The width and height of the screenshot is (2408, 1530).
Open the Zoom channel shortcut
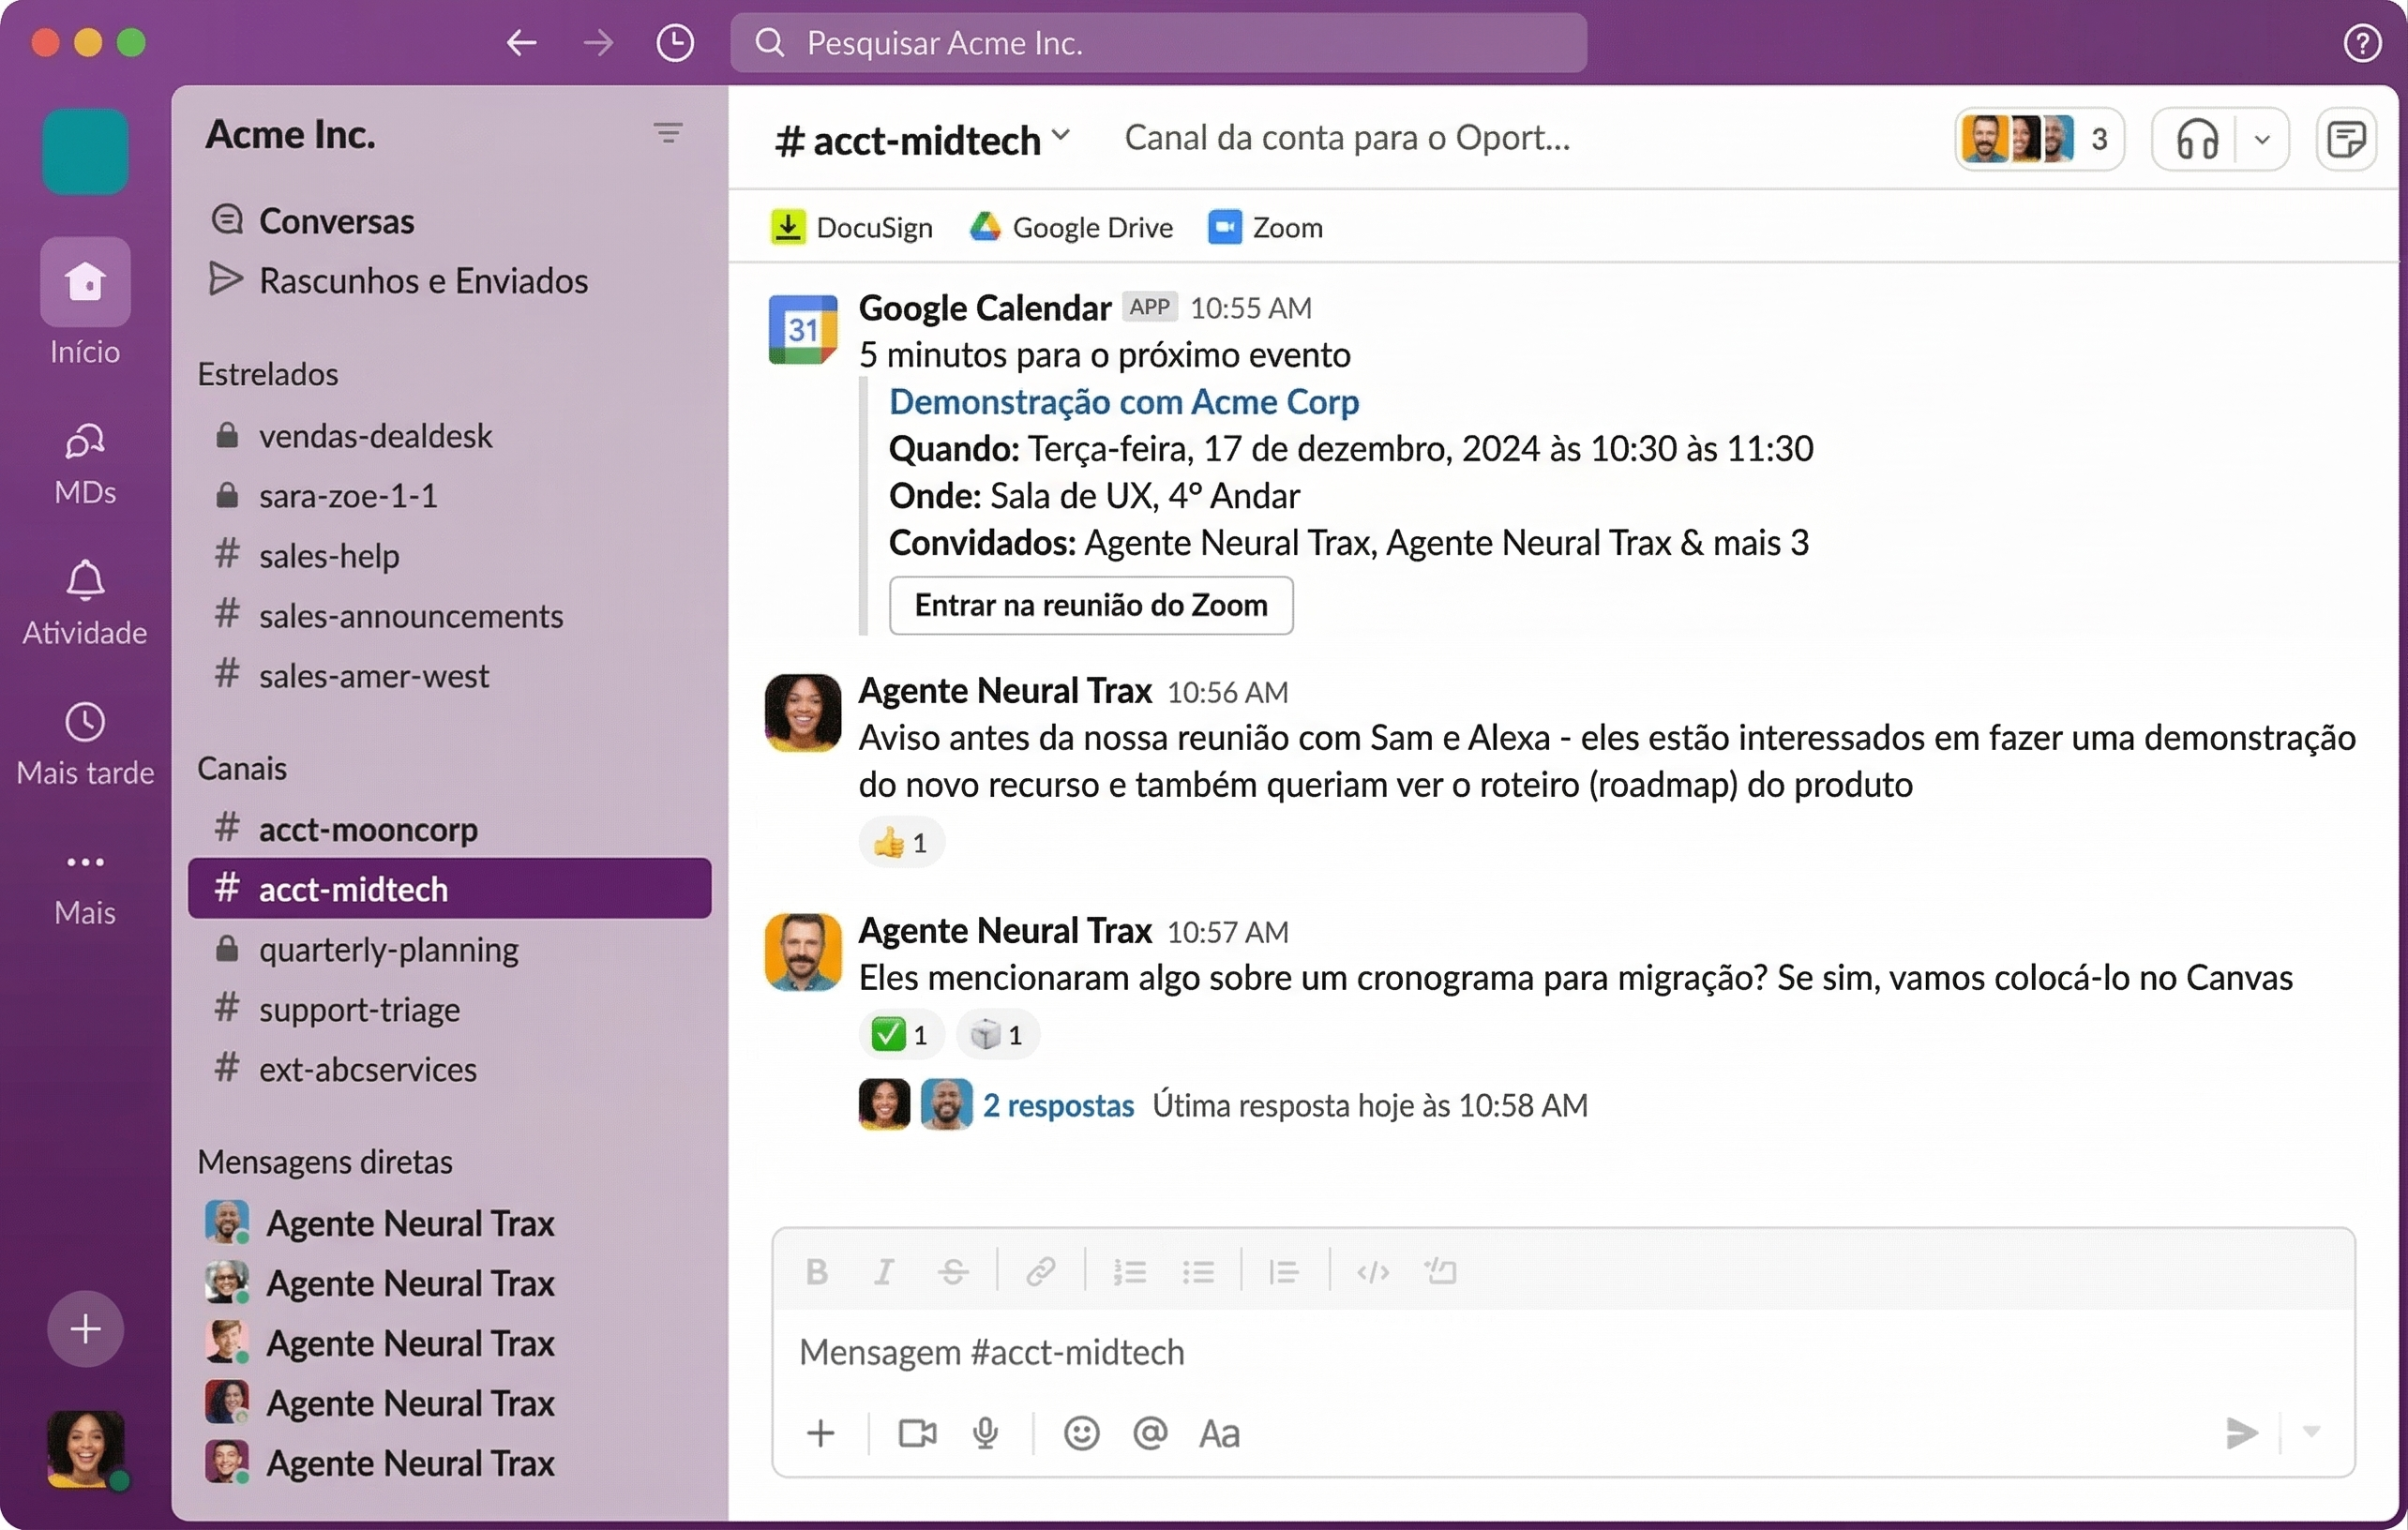pyautogui.click(x=1264, y=227)
